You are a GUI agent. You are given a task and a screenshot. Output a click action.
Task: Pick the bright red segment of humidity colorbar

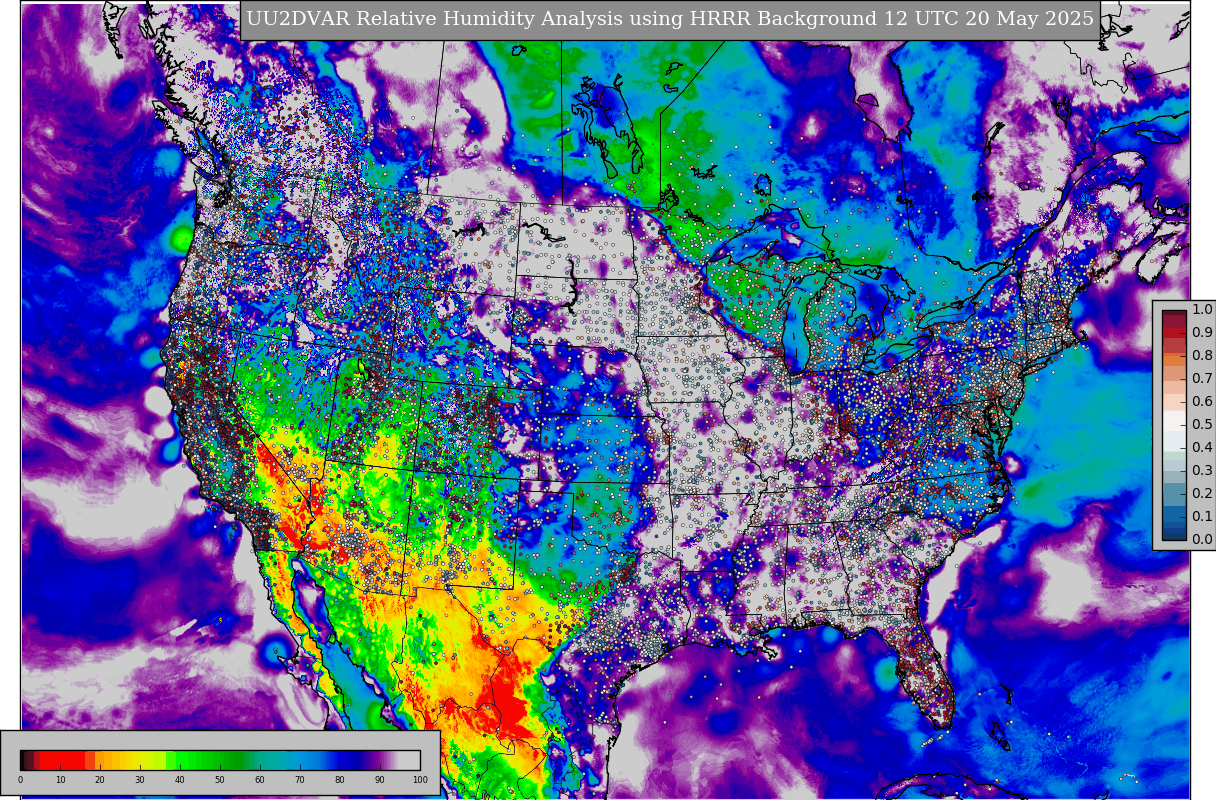[x=62, y=760]
